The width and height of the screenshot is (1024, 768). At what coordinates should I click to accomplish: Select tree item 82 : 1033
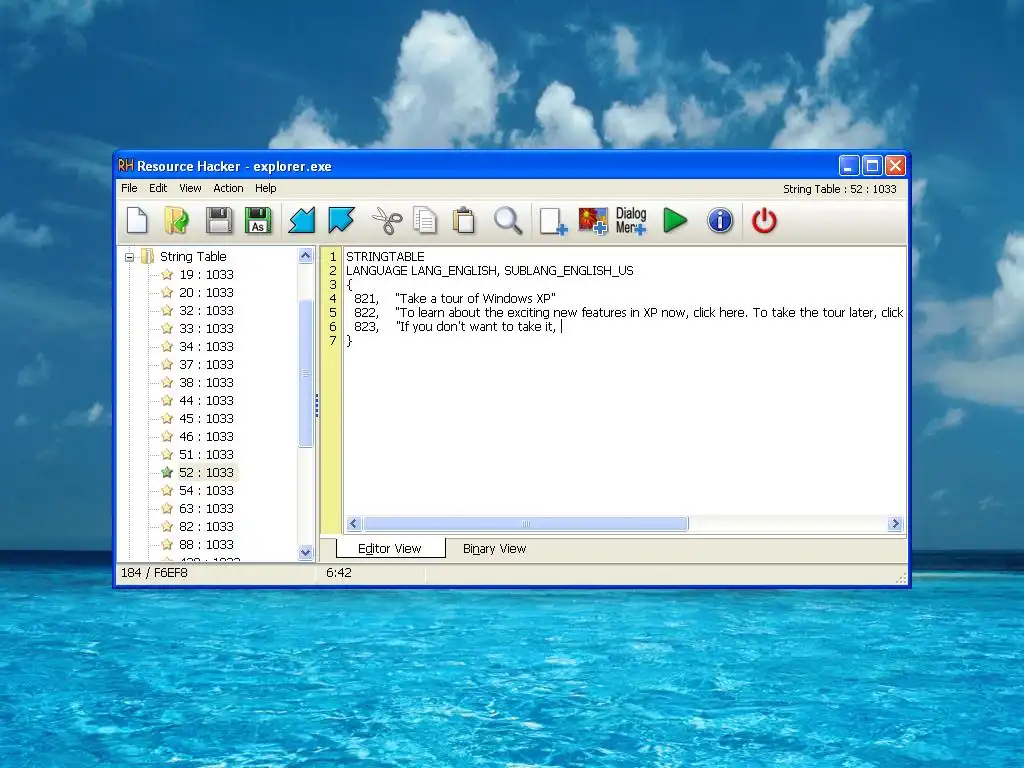pyautogui.click(x=206, y=526)
